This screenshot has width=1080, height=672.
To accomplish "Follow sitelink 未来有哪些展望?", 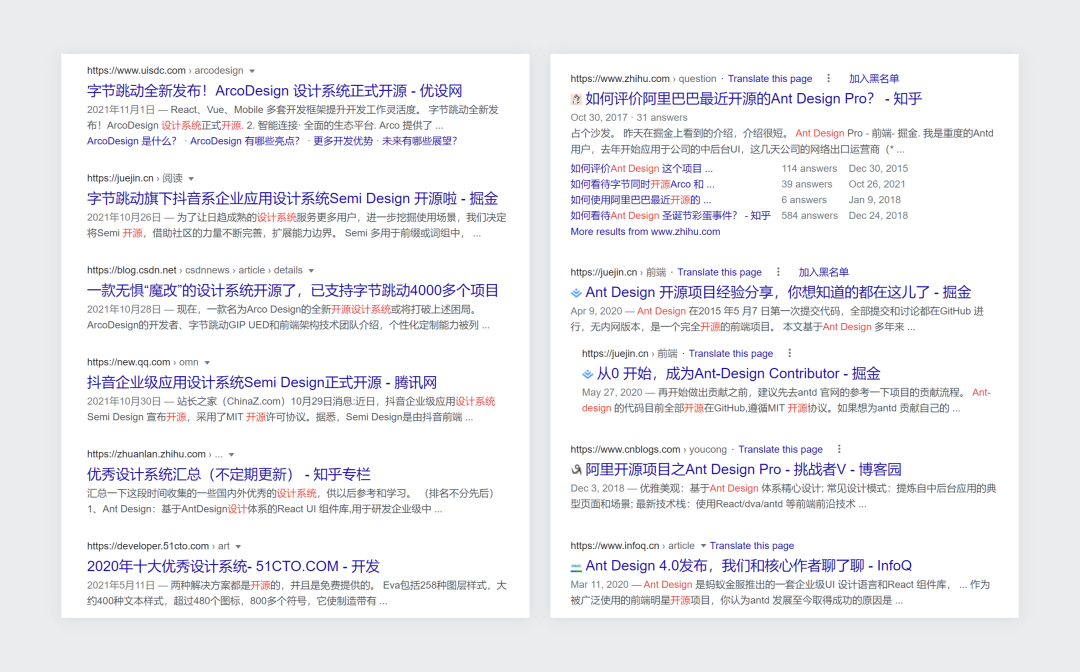I will click(419, 141).
